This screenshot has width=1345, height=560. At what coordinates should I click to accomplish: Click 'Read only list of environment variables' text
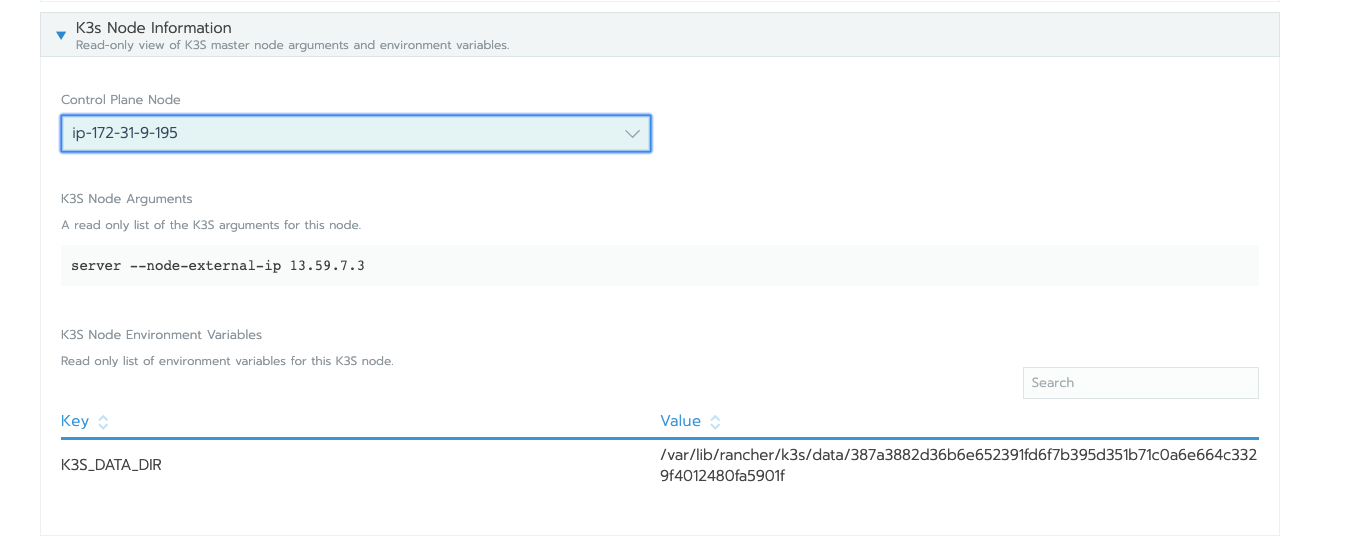[x=227, y=361]
